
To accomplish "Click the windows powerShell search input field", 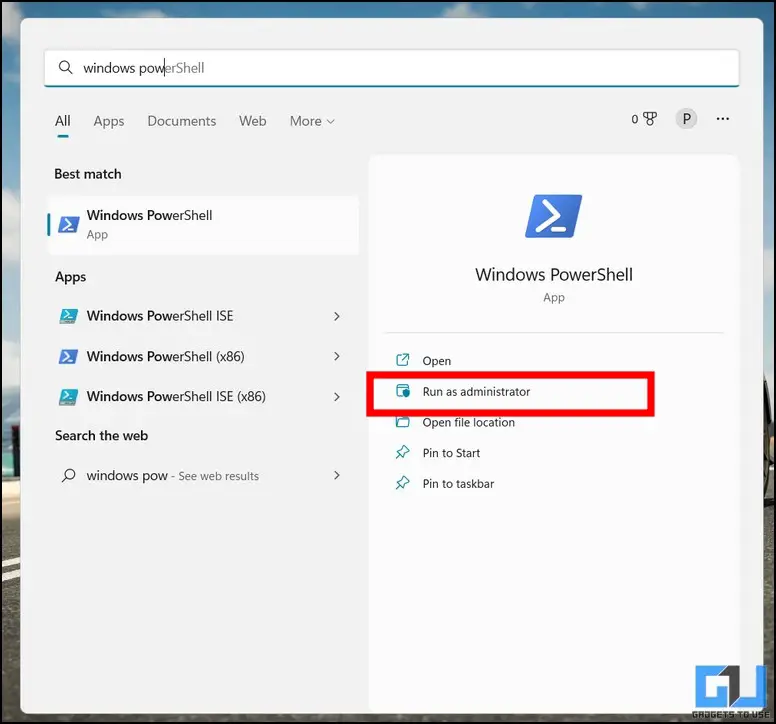I will (x=391, y=68).
